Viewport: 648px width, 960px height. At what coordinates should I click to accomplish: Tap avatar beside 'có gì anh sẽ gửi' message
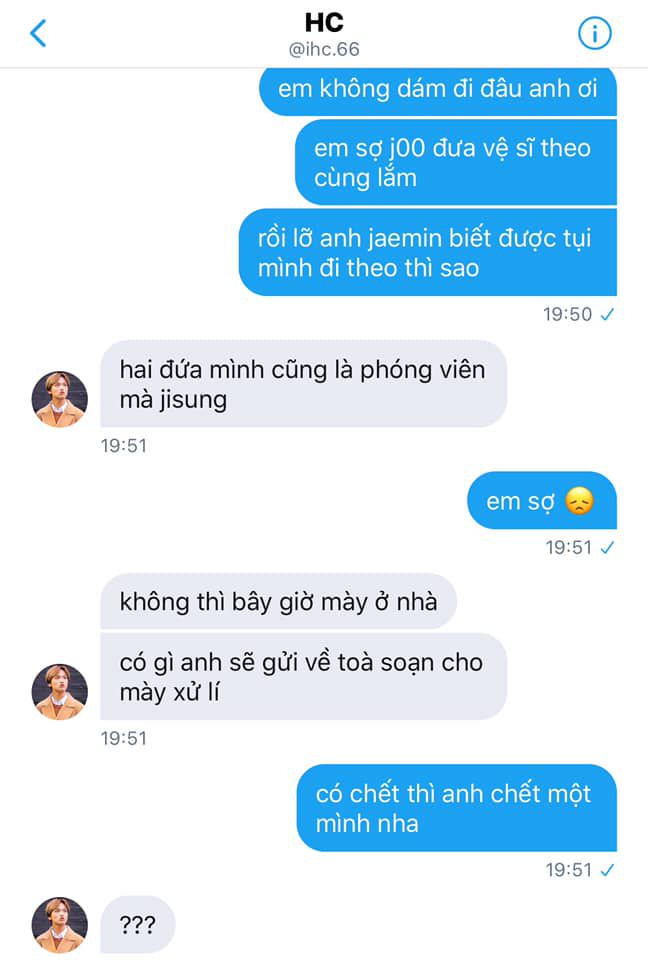click(x=59, y=691)
